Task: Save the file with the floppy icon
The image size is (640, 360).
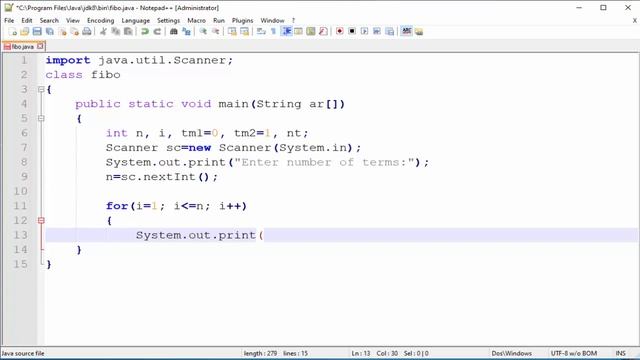Action: (37, 31)
